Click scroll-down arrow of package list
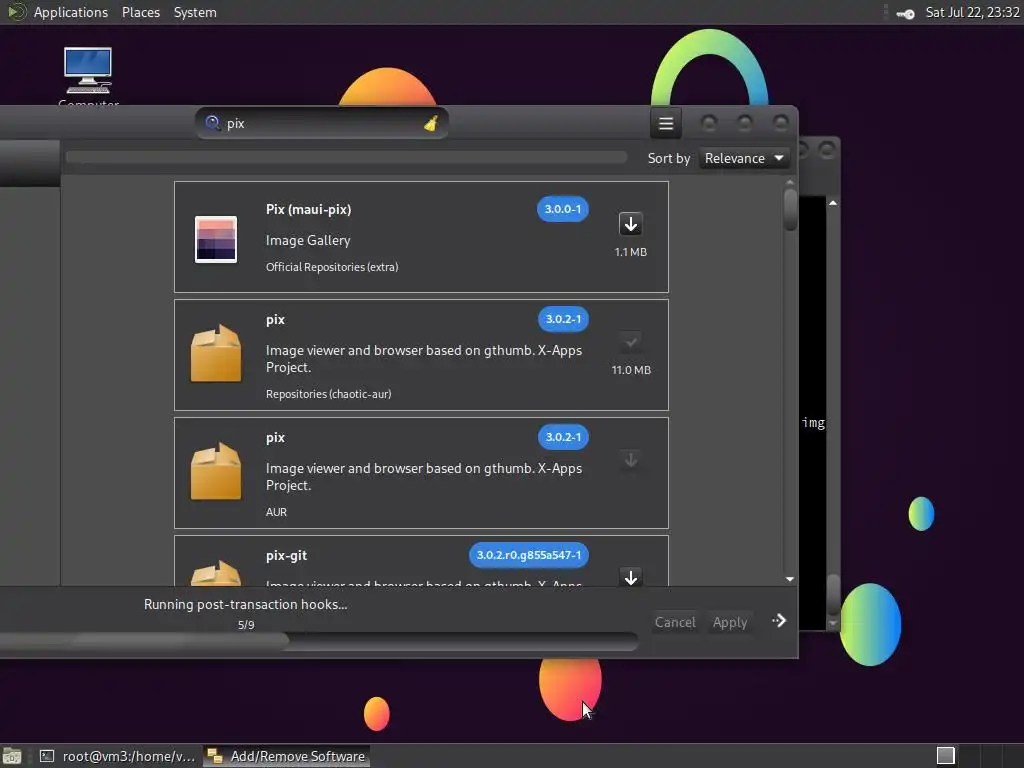The height and width of the screenshot is (768, 1024). pos(790,579)
